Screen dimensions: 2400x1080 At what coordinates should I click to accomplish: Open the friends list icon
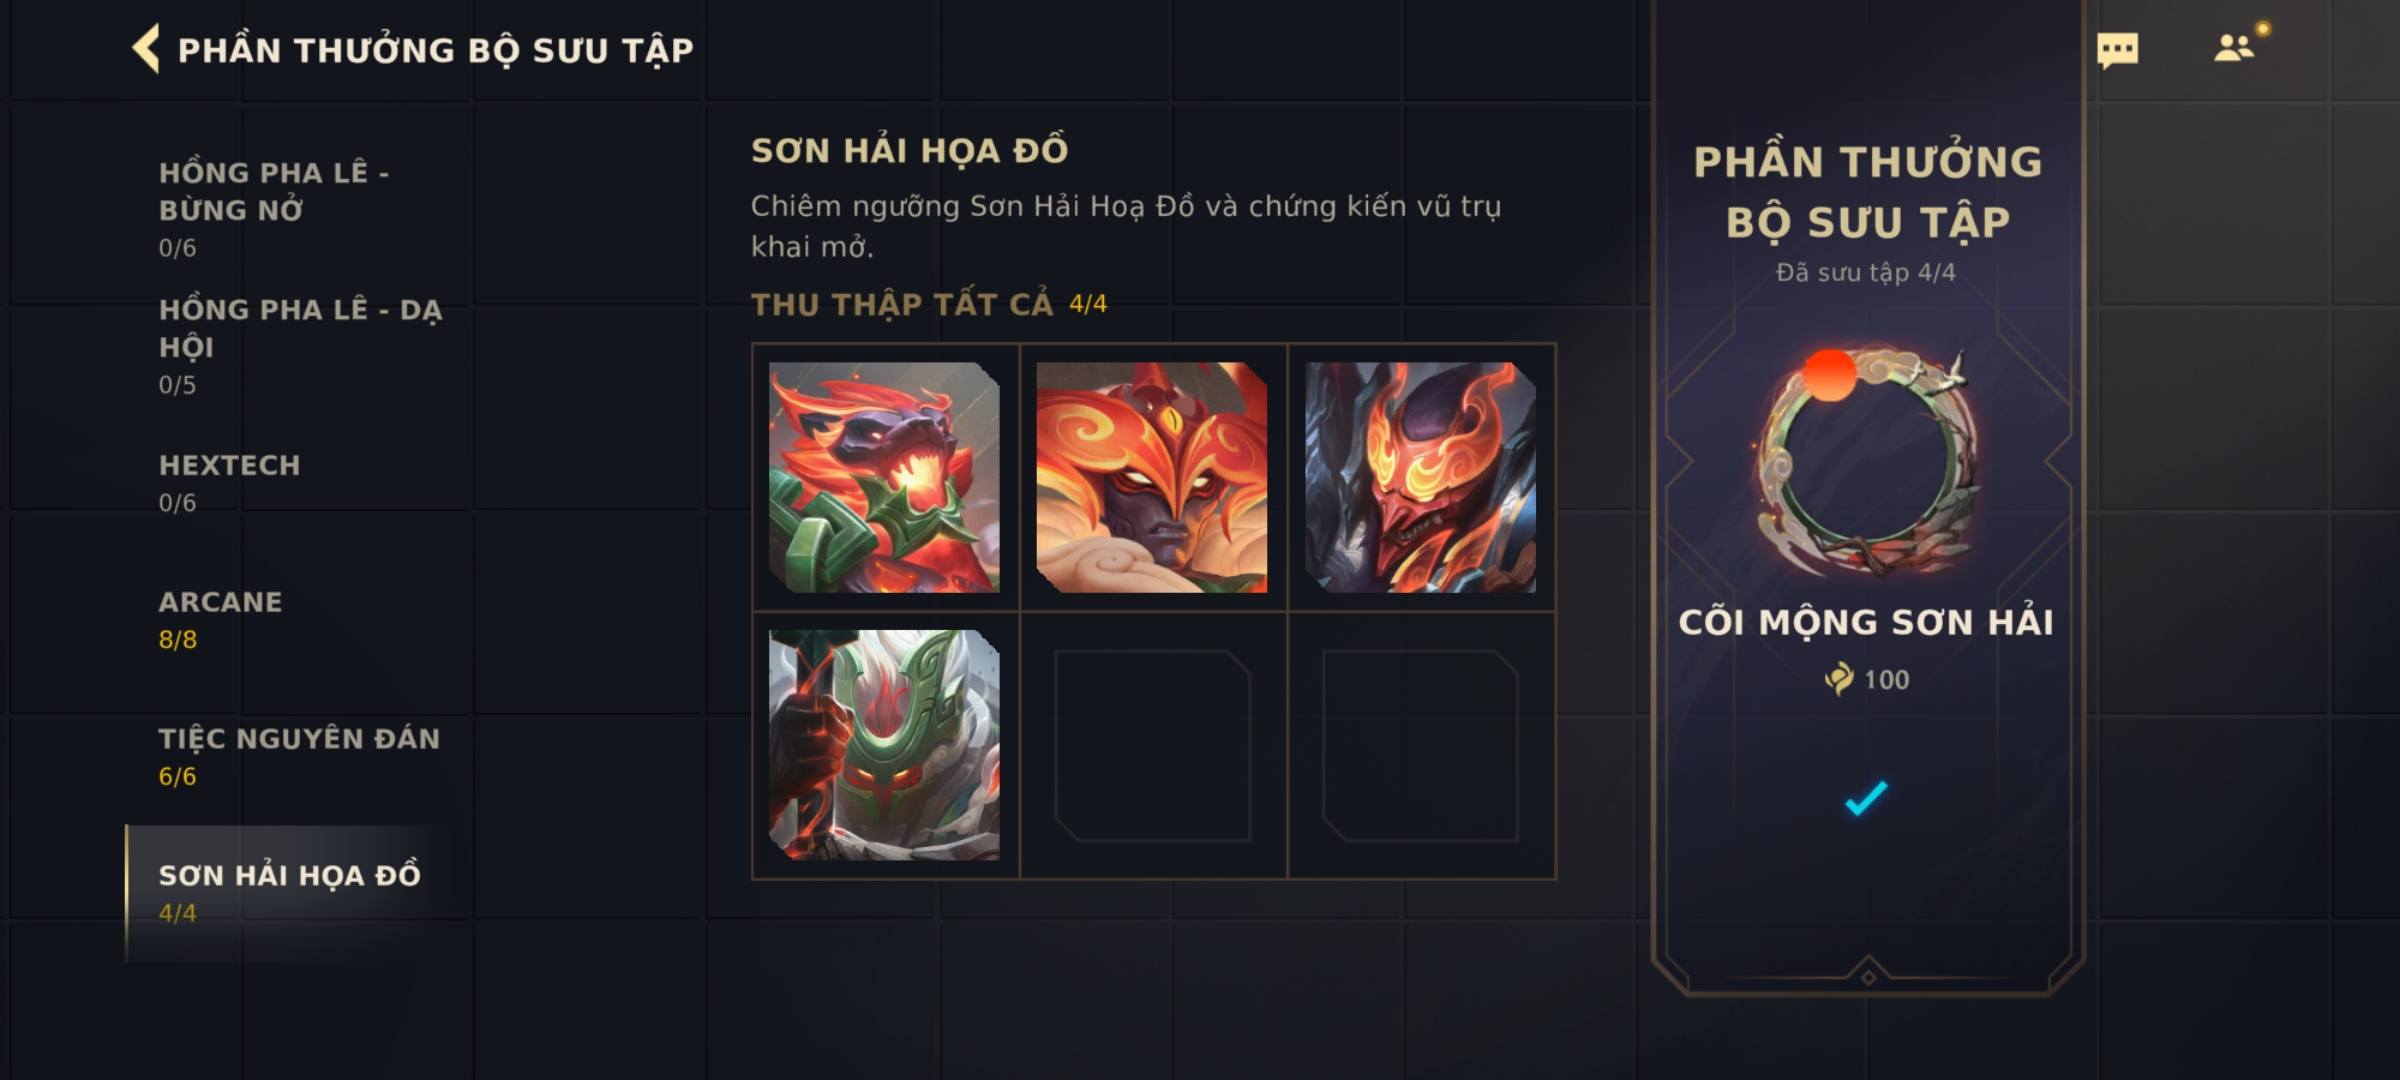(x=2234, y=48)
